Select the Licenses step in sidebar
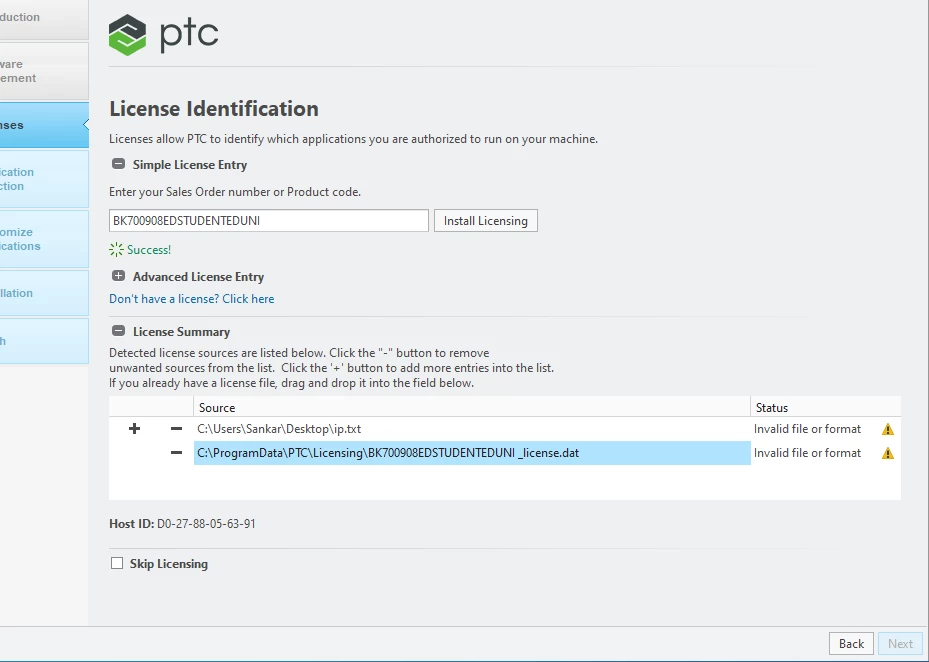This screenshot has width=929, height=662. (44, 125)
